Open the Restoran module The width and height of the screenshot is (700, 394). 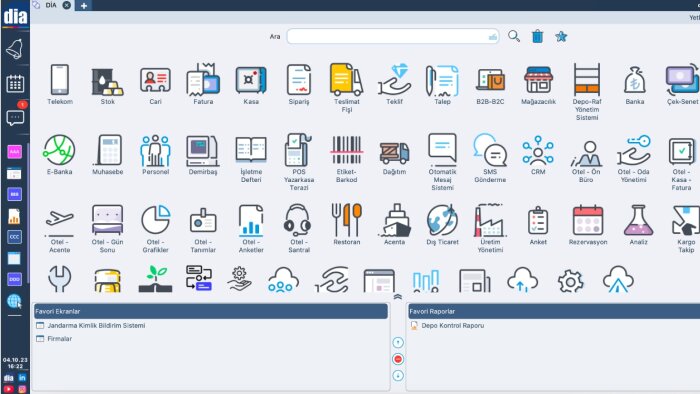(346, 224)
